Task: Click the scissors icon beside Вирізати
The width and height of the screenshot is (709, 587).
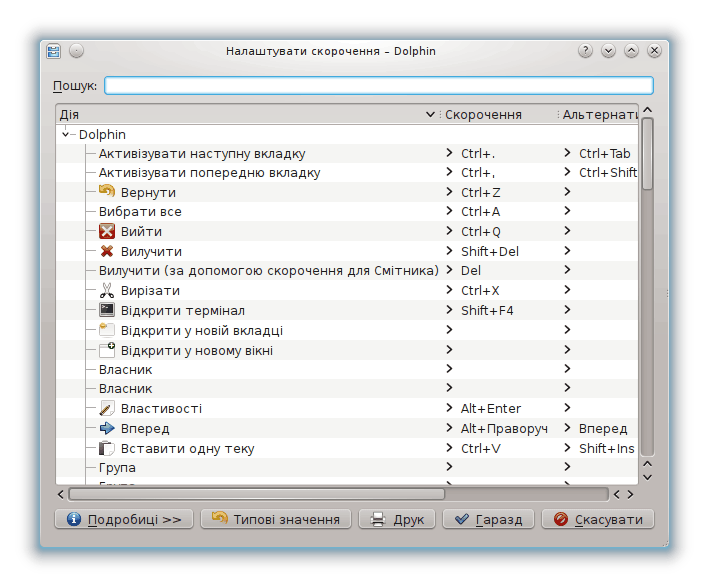Action: click(107, 290)
